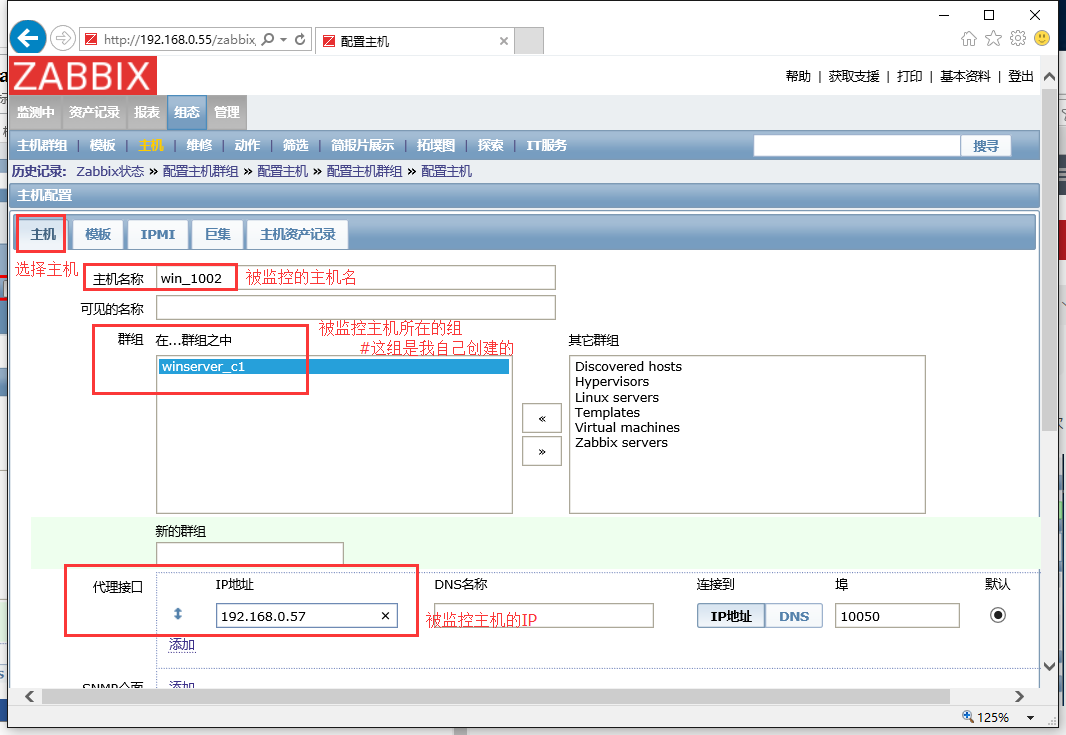This screenshot has width=1066, height=735.
Task: Open the address bar dropdown arrow
Action: click(x=283, y=39)
